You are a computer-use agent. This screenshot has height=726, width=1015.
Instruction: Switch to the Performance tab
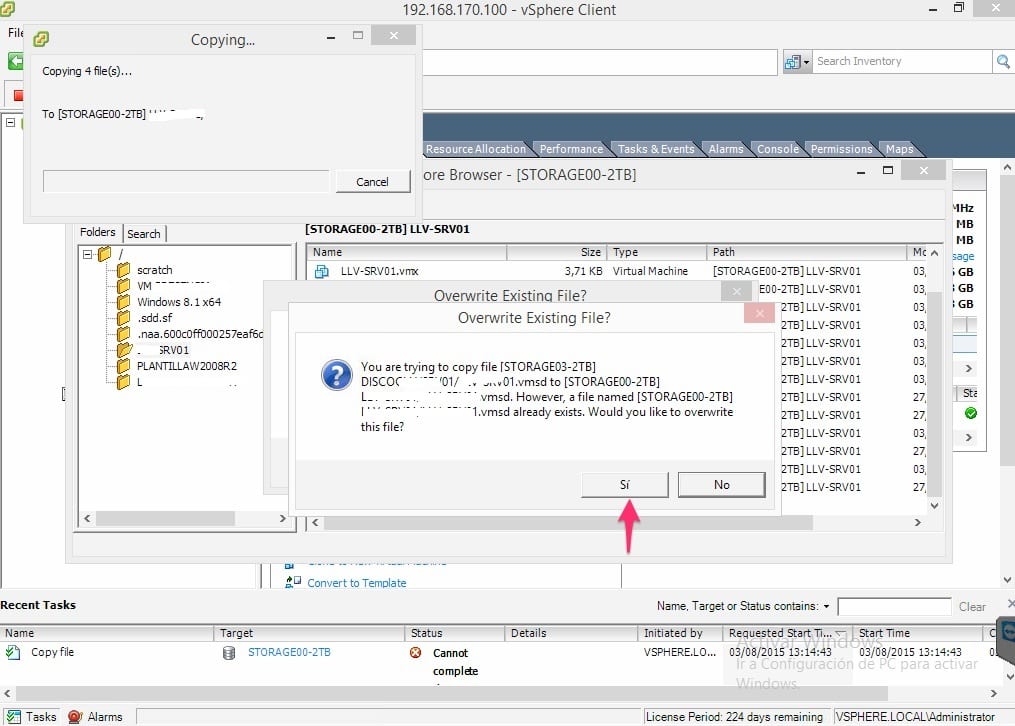571,148
